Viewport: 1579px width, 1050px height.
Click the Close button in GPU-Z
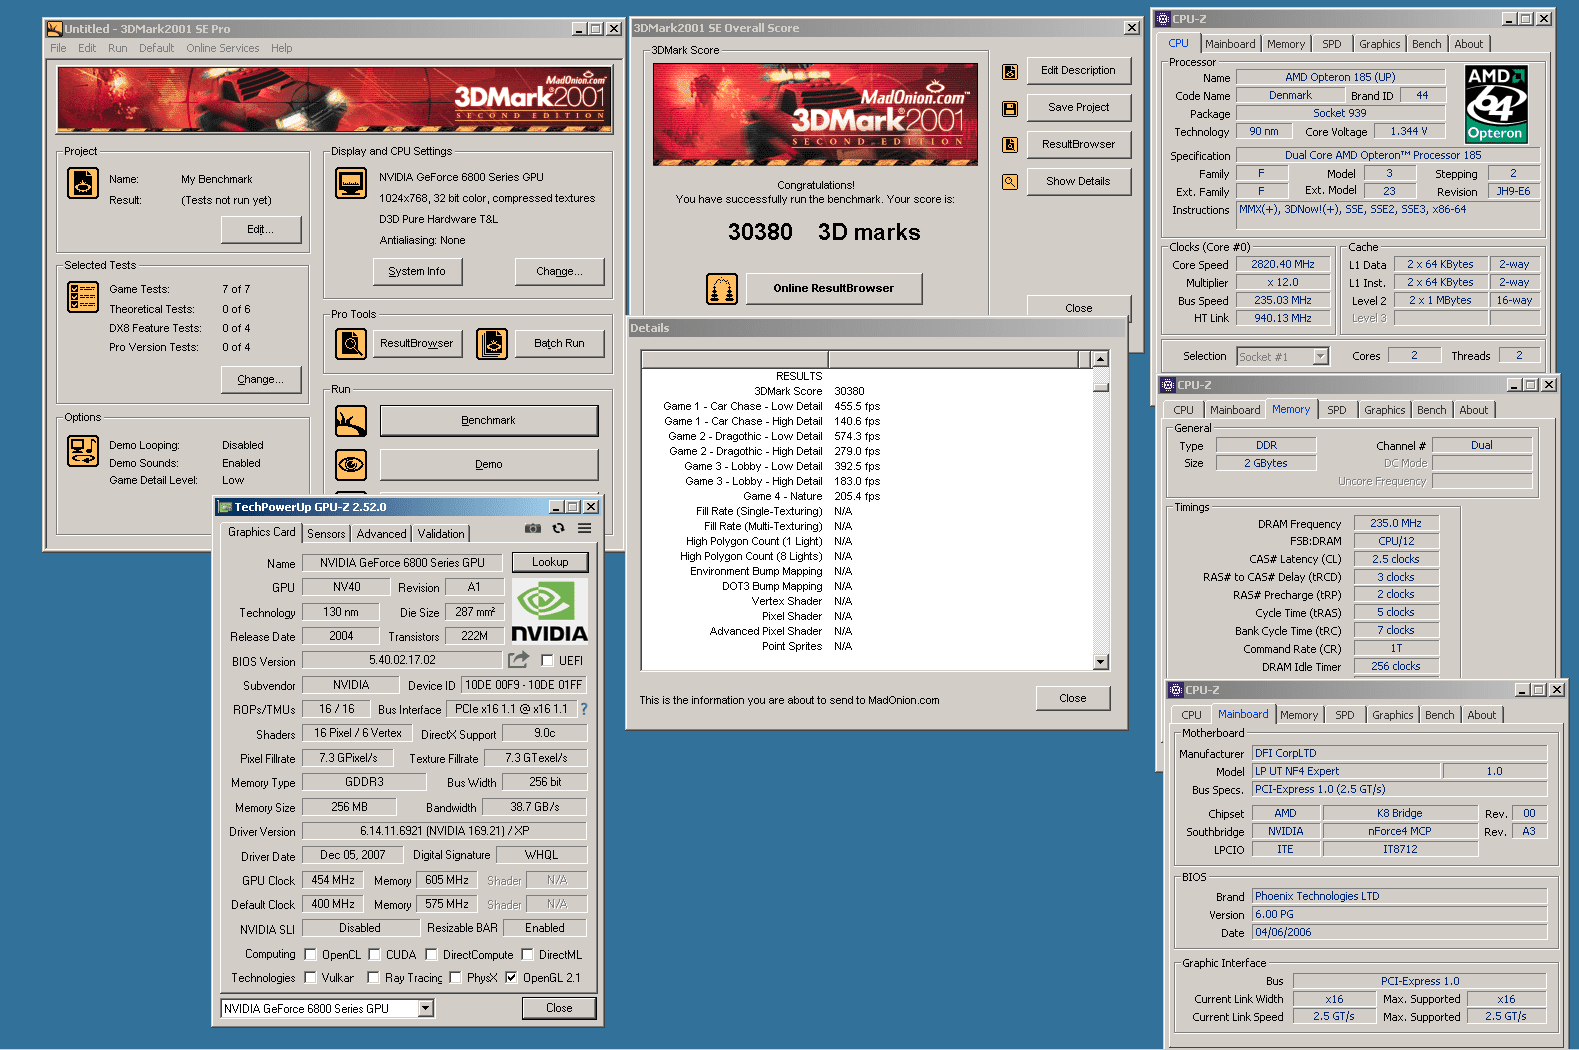coord(559,1008)
